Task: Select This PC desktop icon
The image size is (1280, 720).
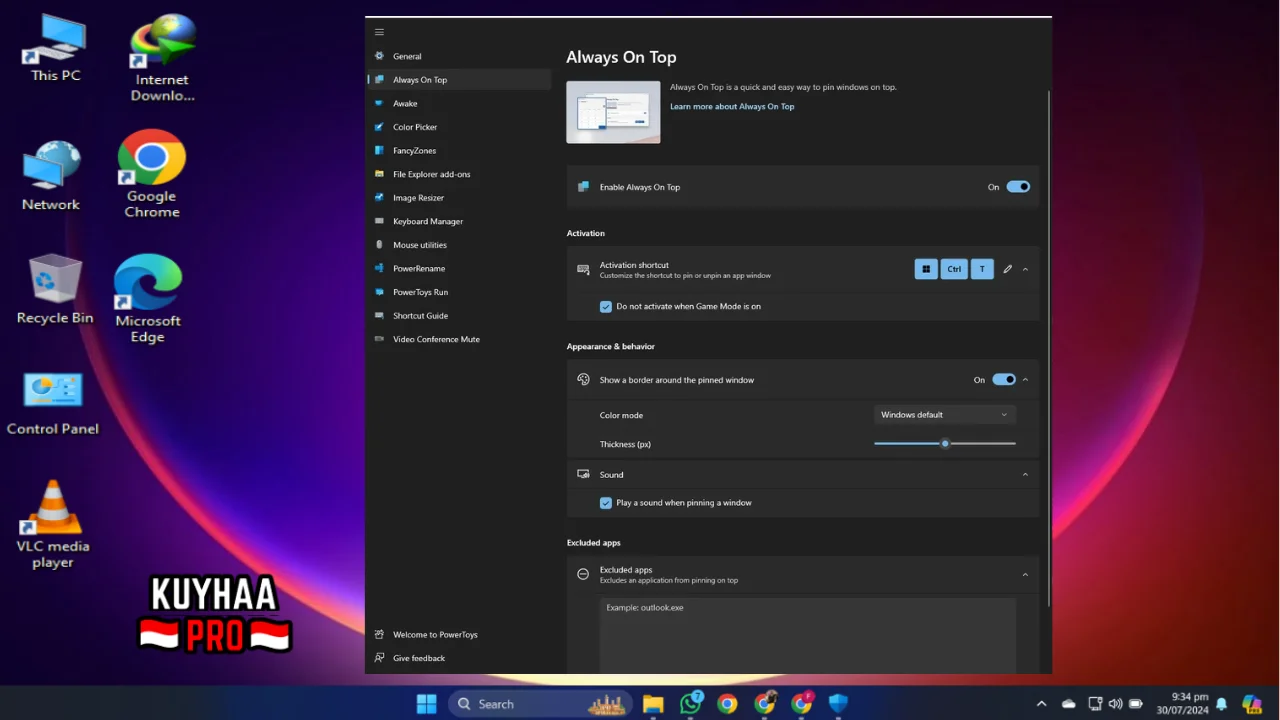Action: click(56, 48)
